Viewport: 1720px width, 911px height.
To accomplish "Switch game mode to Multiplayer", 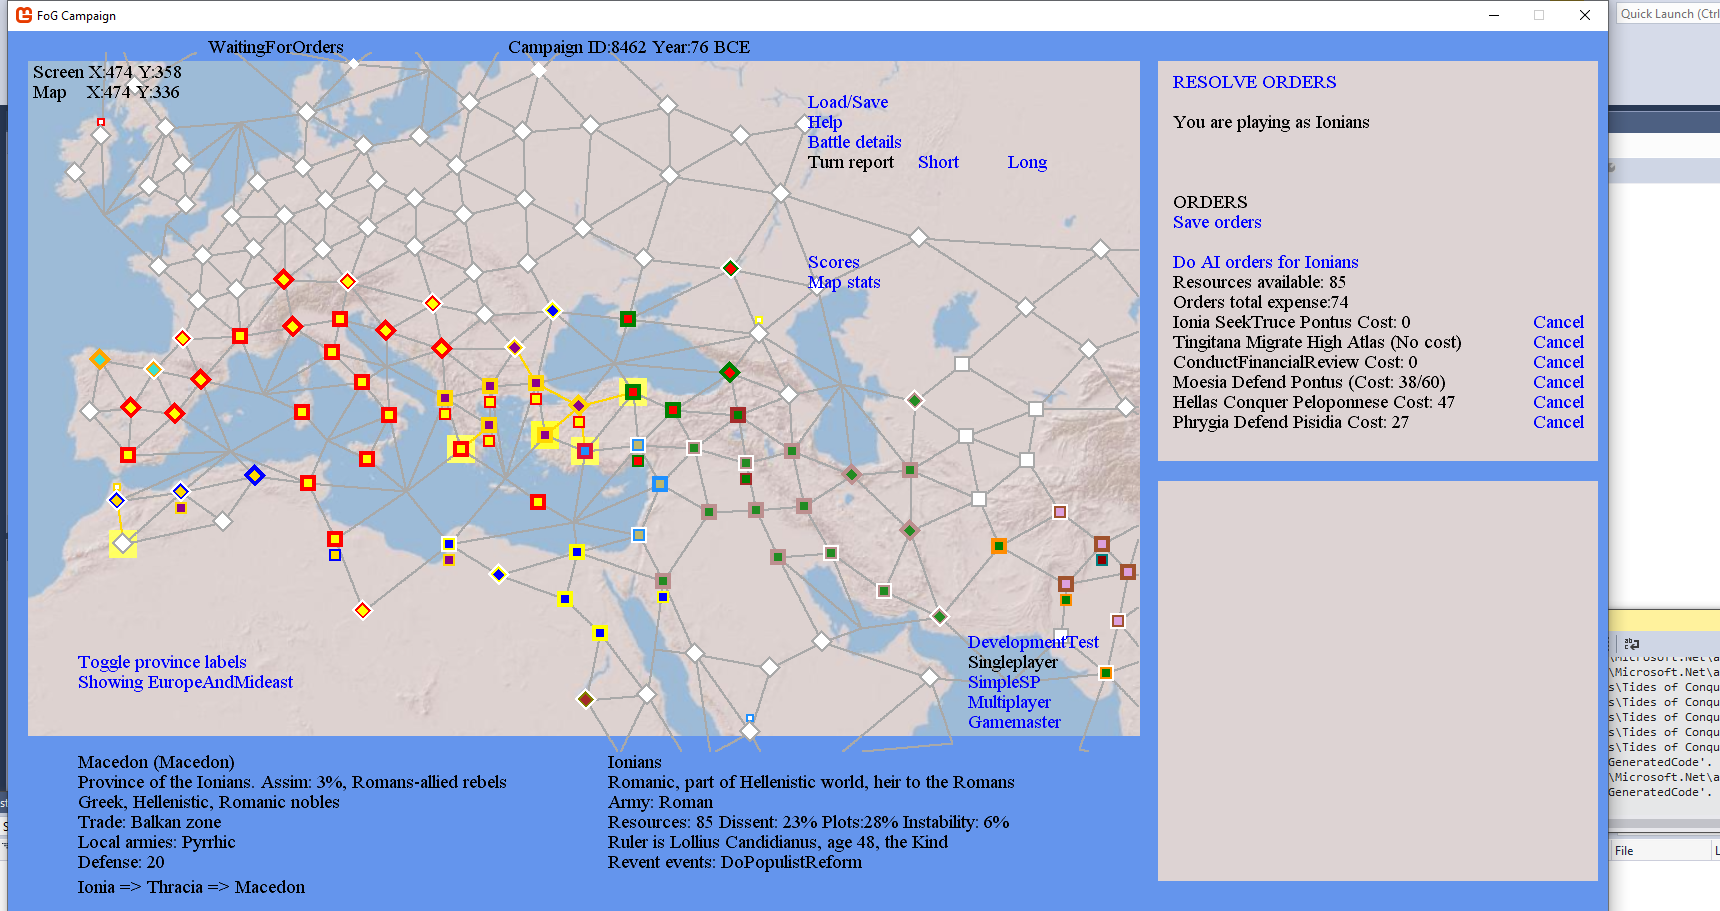I will coord(1009,702).
